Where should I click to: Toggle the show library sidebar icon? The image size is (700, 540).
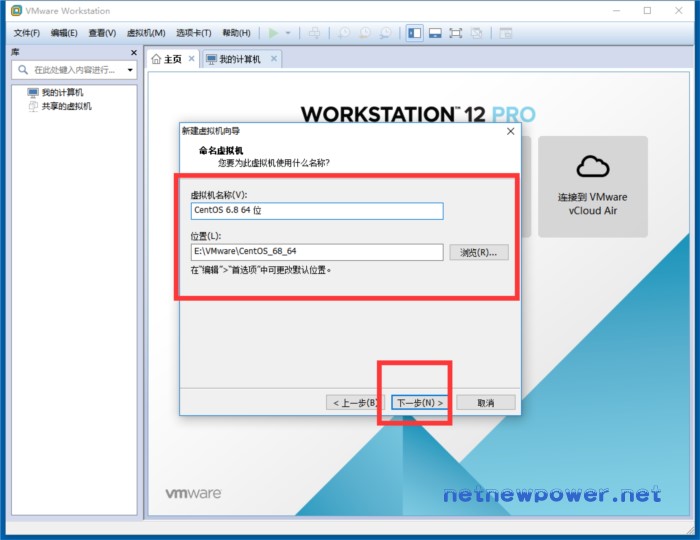pos(415,33)
